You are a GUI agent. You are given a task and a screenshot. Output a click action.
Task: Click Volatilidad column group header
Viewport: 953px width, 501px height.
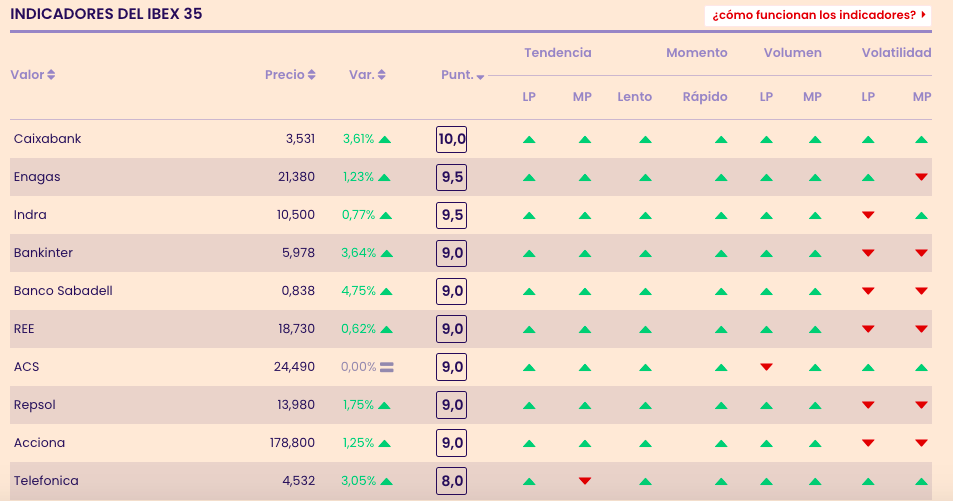click(x=896, y=53)
